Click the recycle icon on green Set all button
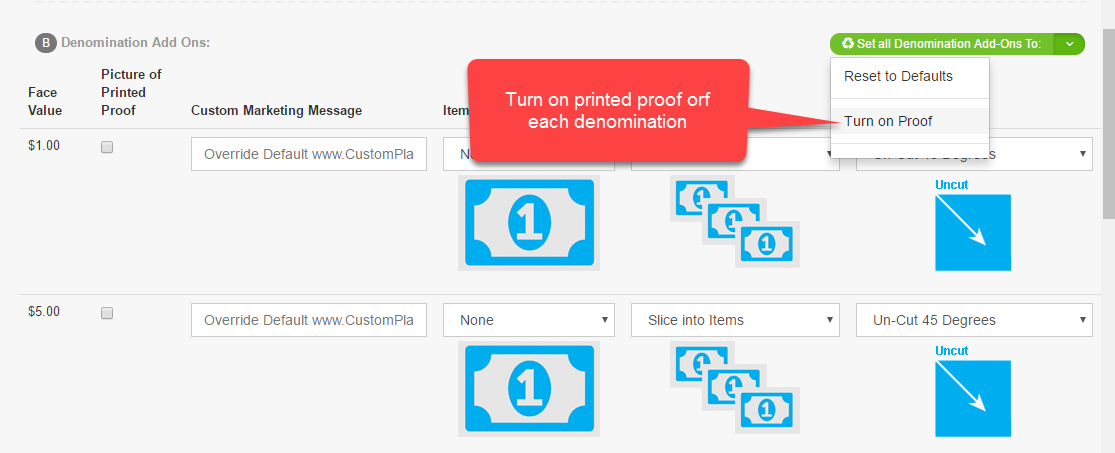1115x453 pixels. pyautogui.click(x=848, y=43)
